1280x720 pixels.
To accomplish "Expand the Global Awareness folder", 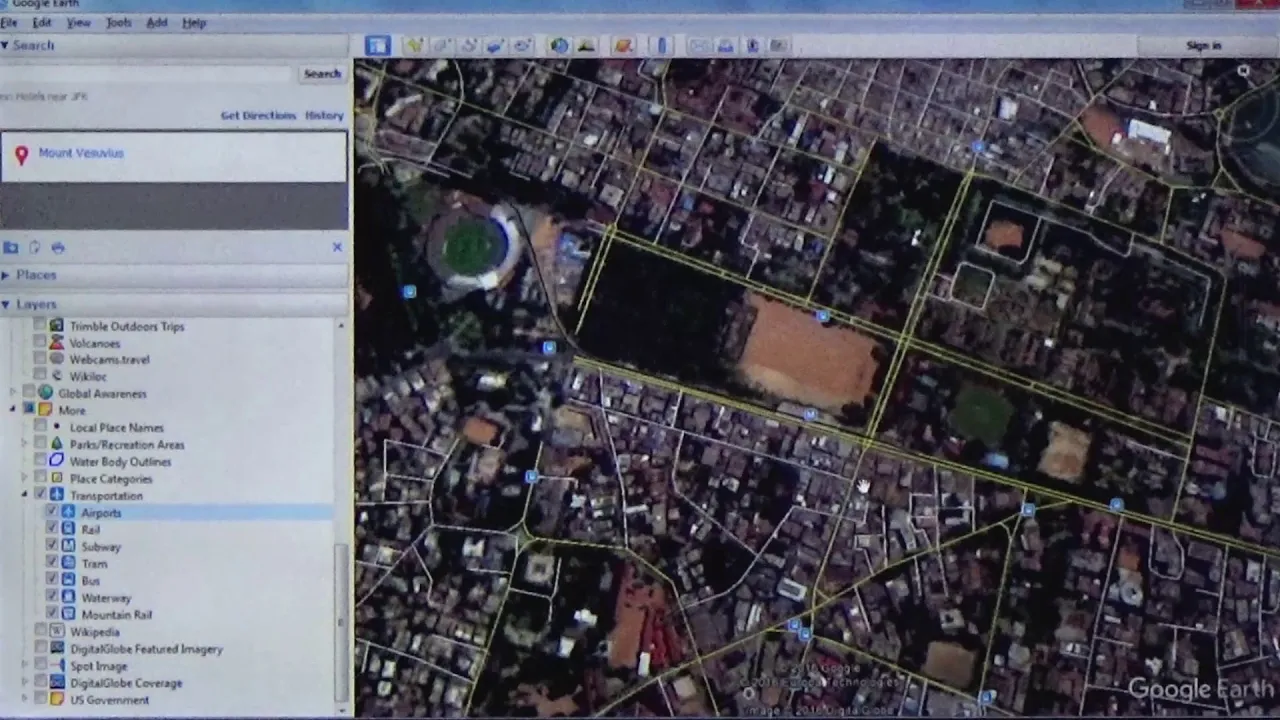I will coord(14,393).
